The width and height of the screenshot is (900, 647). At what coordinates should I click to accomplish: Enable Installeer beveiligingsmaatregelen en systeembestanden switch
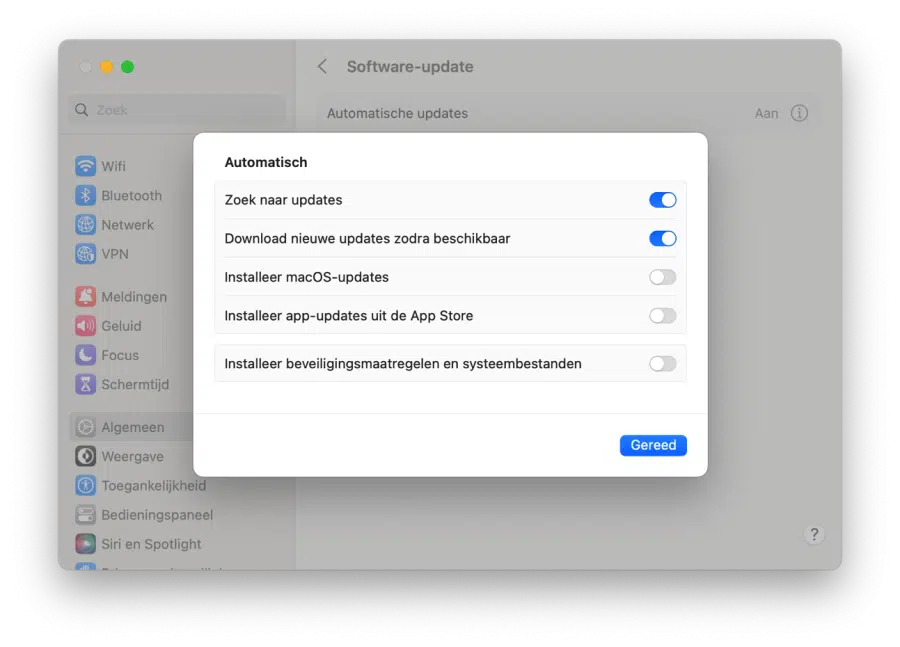coord(662,363)
